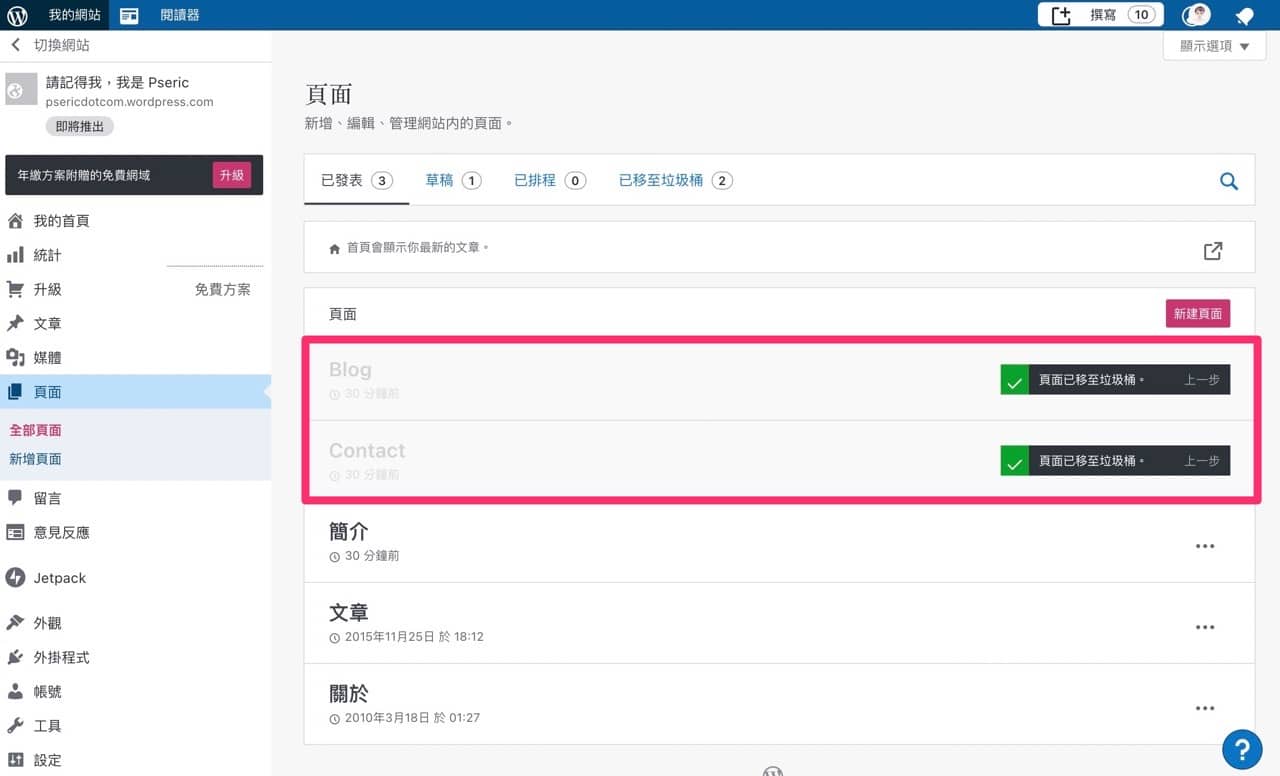
Task: Open the external link icon for homepage
Action: coord(1213,251)
